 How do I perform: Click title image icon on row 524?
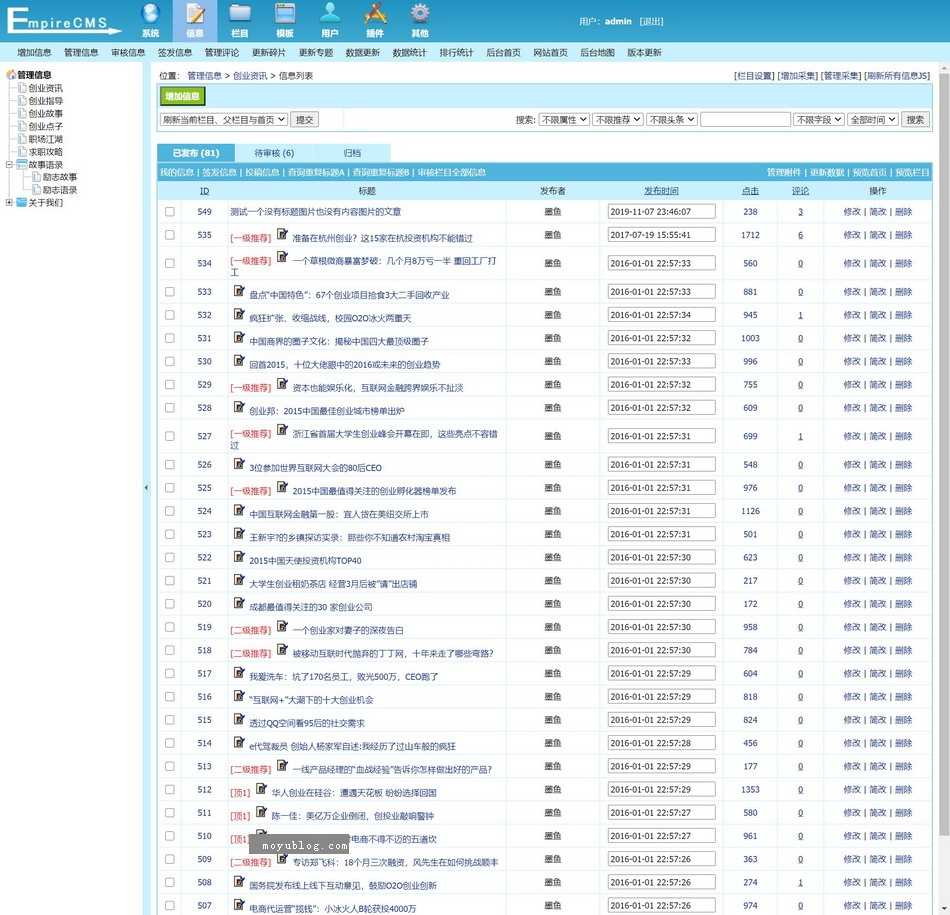(x=239, y=510)
